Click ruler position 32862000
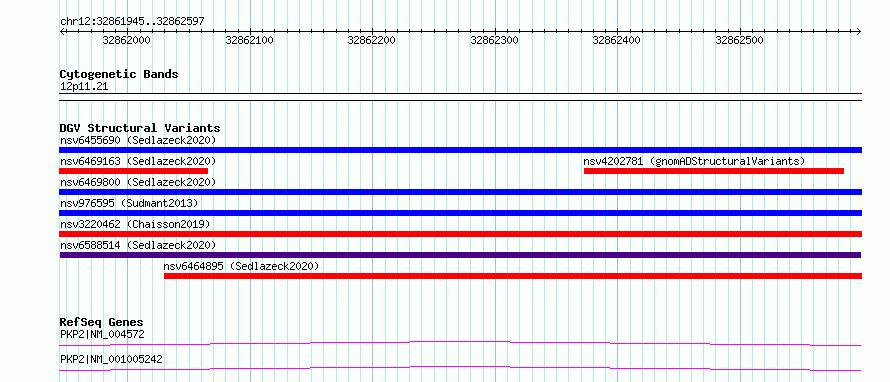The width and height of the screenshot is (890, 382). [x=127, y=40]
